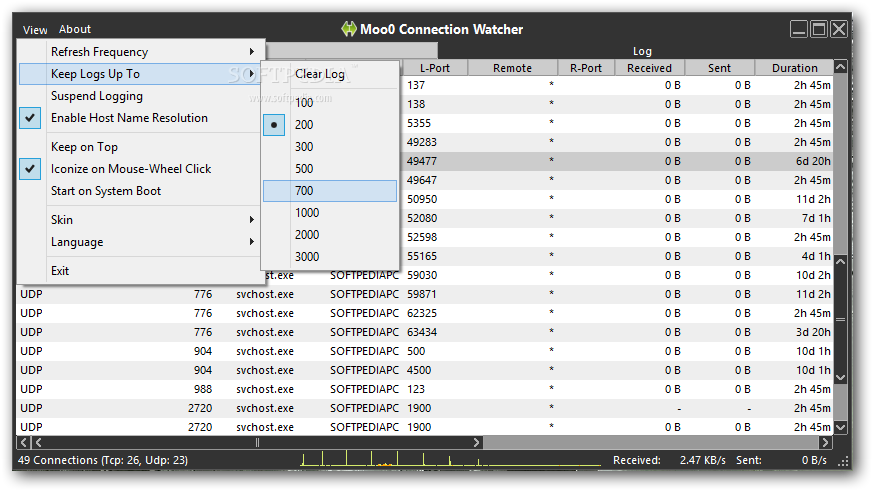Switch to the Log tab
873x491 pixels.
(x=642, y=51)
